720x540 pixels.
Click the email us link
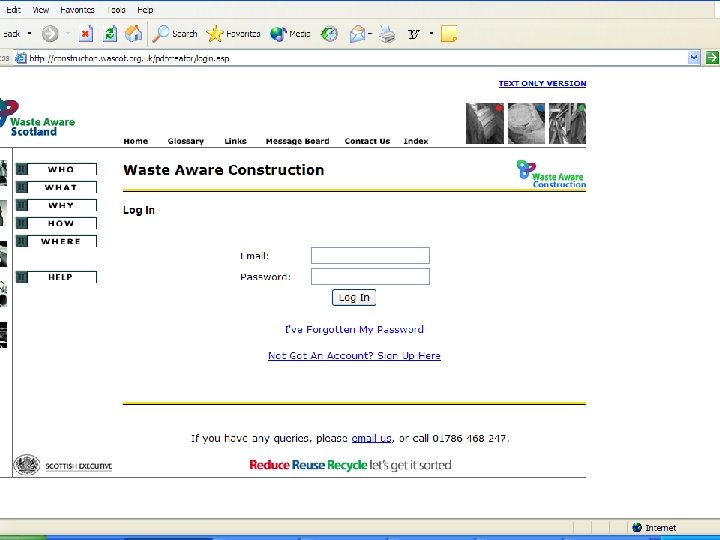tap(371, 438)
